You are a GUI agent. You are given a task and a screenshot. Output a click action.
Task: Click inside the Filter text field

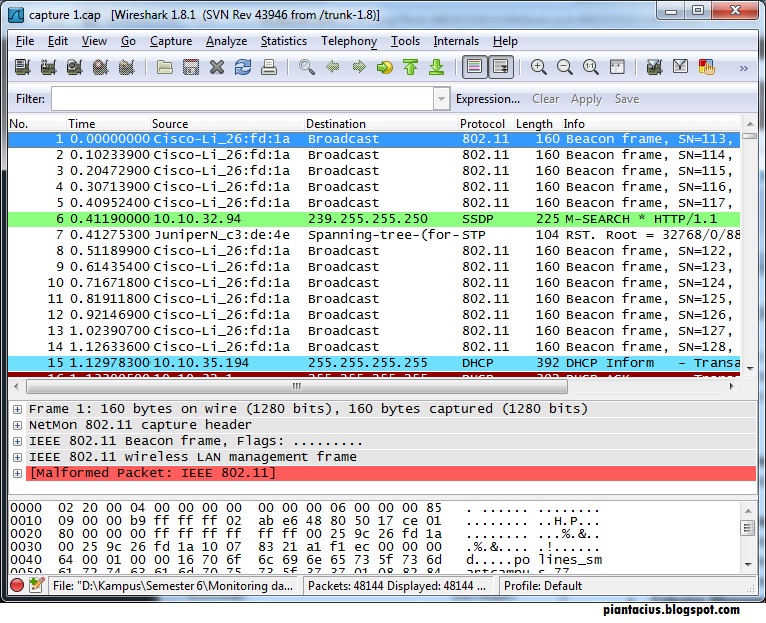point(240,99)
